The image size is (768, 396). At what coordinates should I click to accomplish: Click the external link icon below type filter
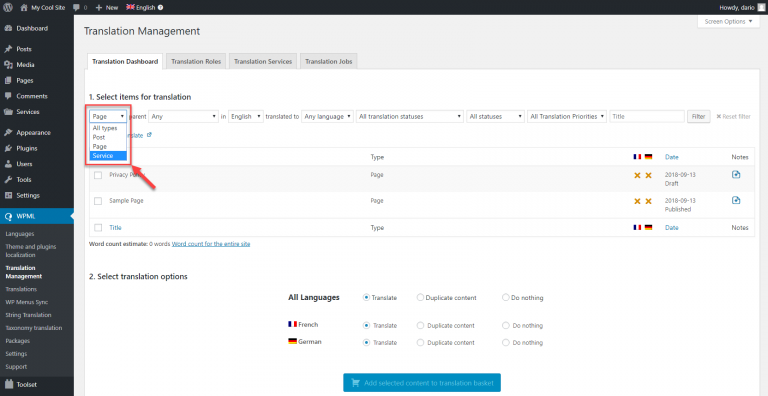point(149,135)
